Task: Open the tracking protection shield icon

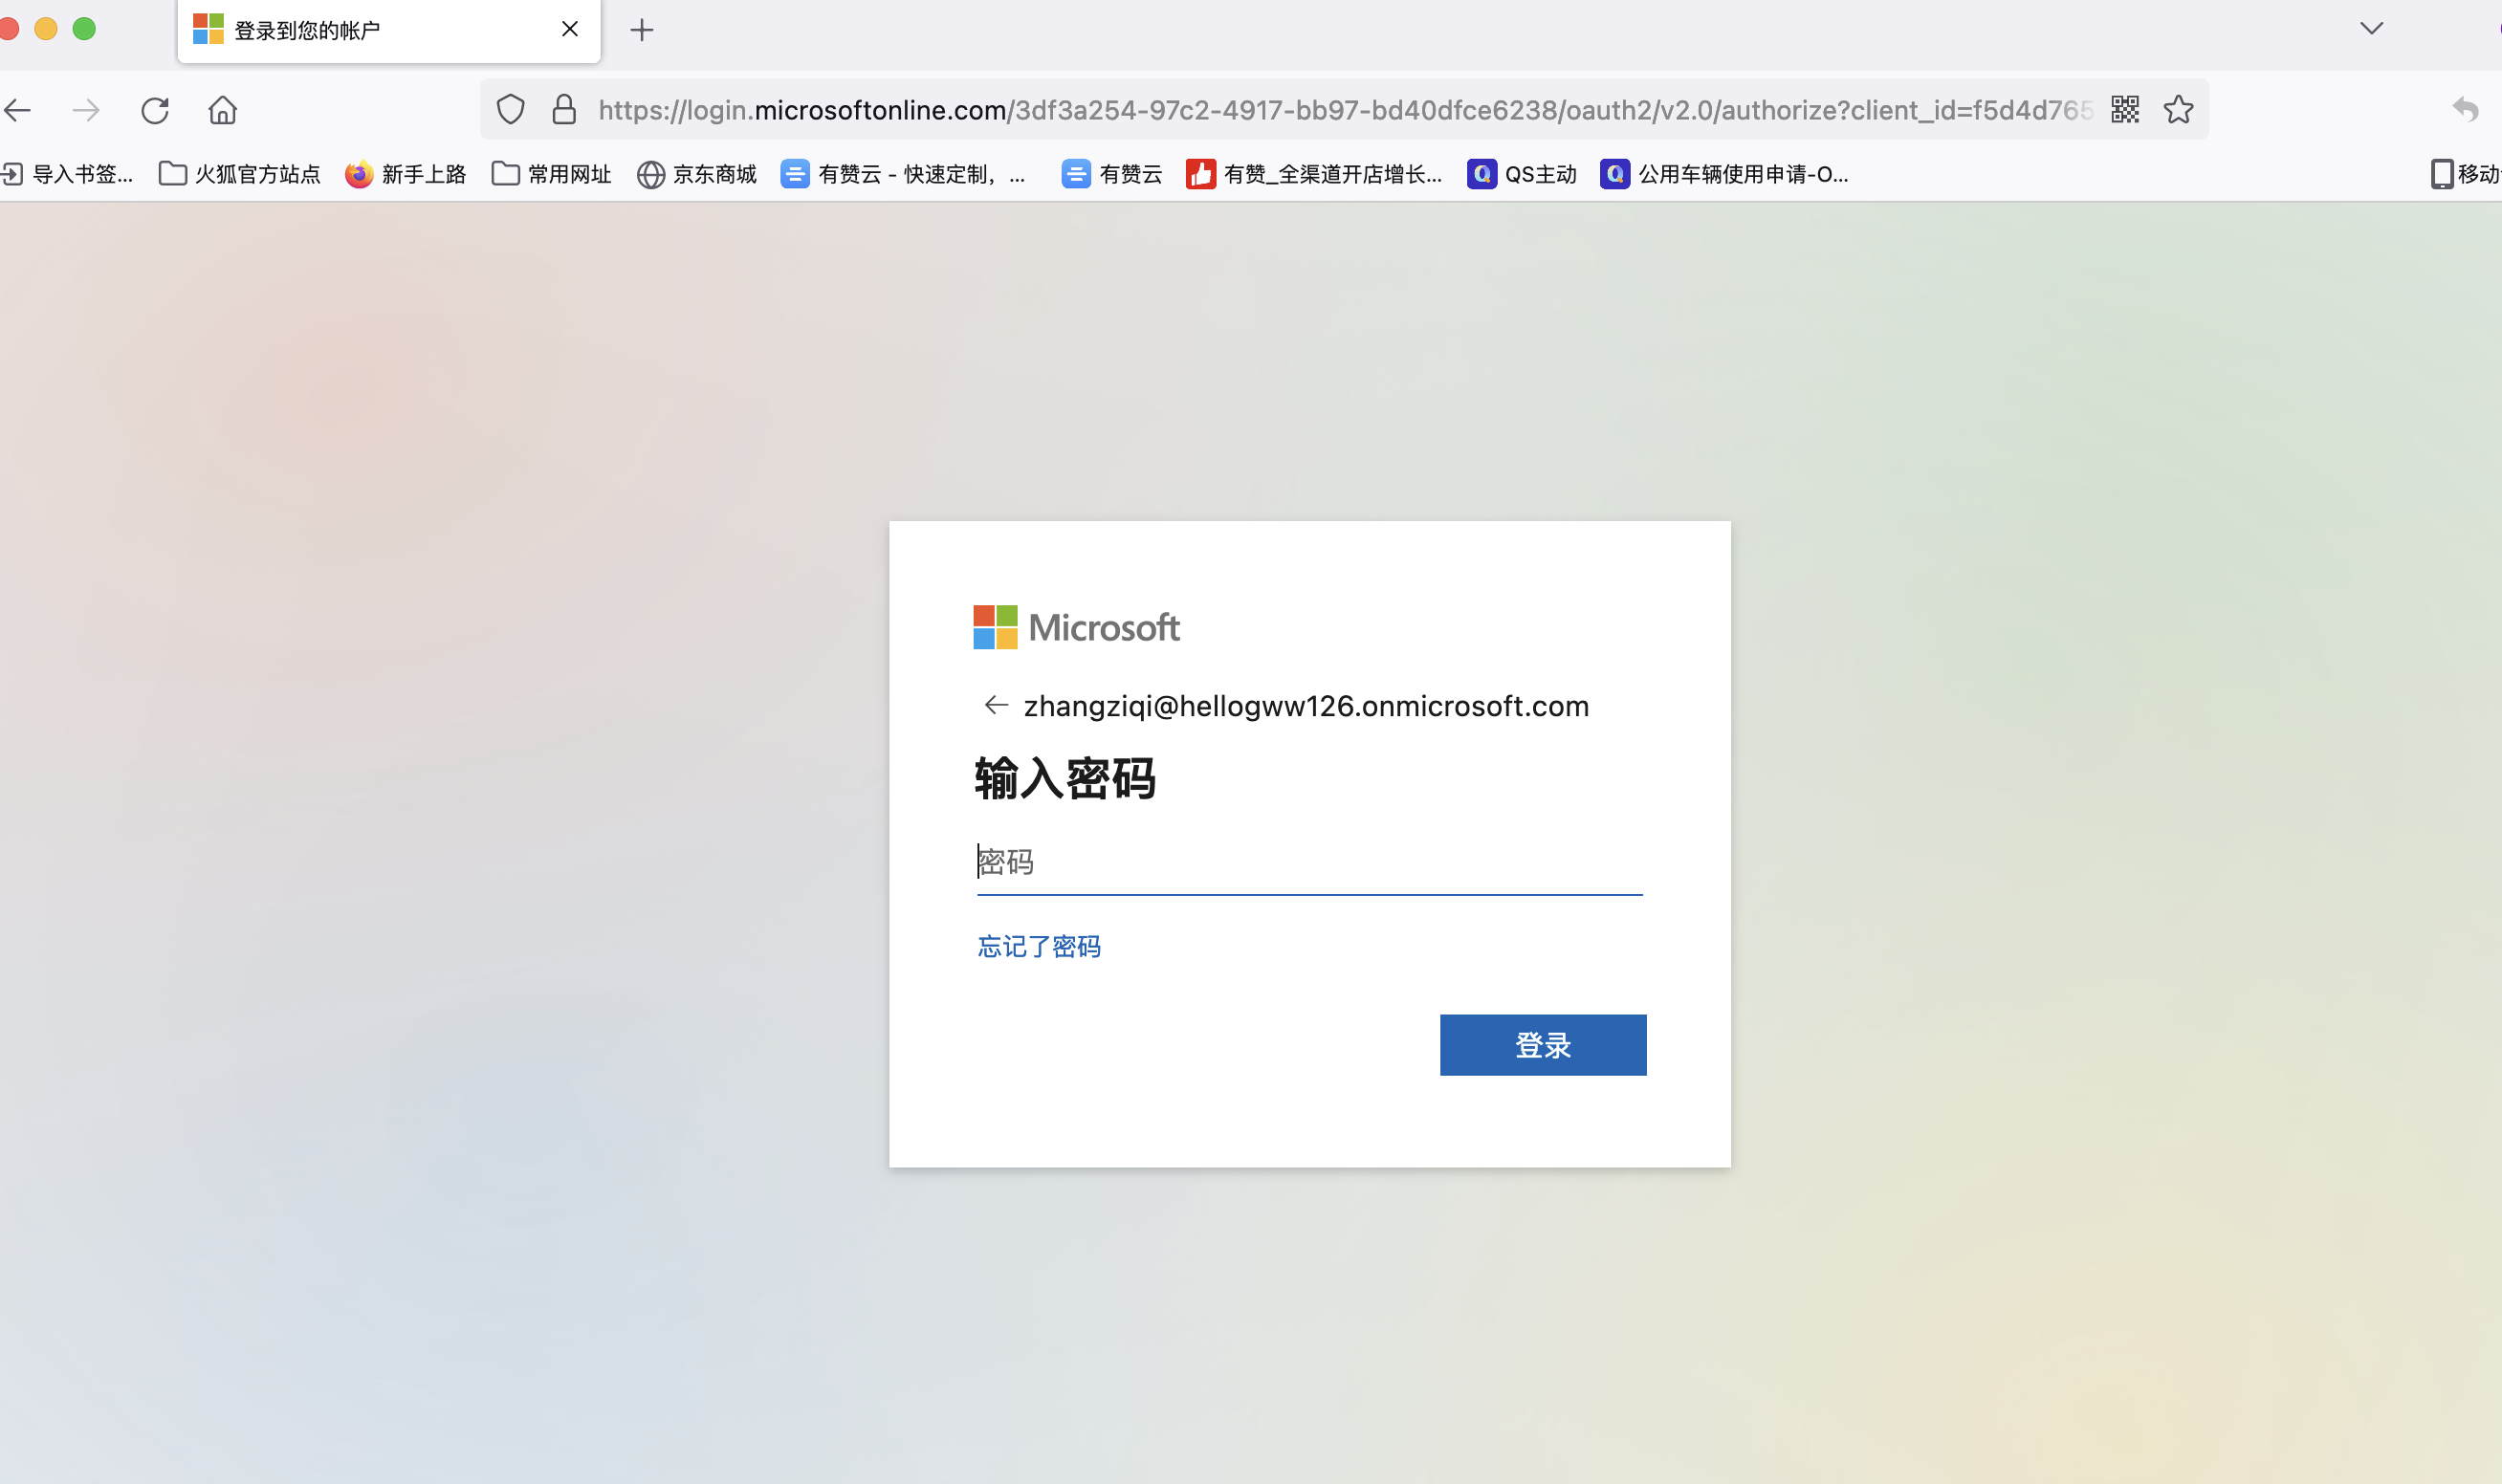Action: coord(511,110)
